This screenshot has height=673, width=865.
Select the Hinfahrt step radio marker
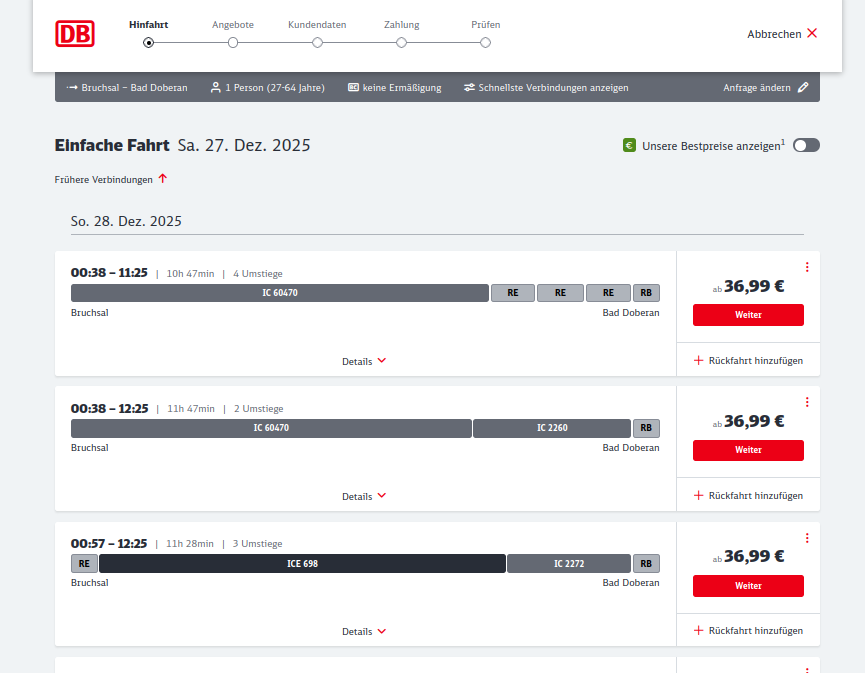pos(149,42)
